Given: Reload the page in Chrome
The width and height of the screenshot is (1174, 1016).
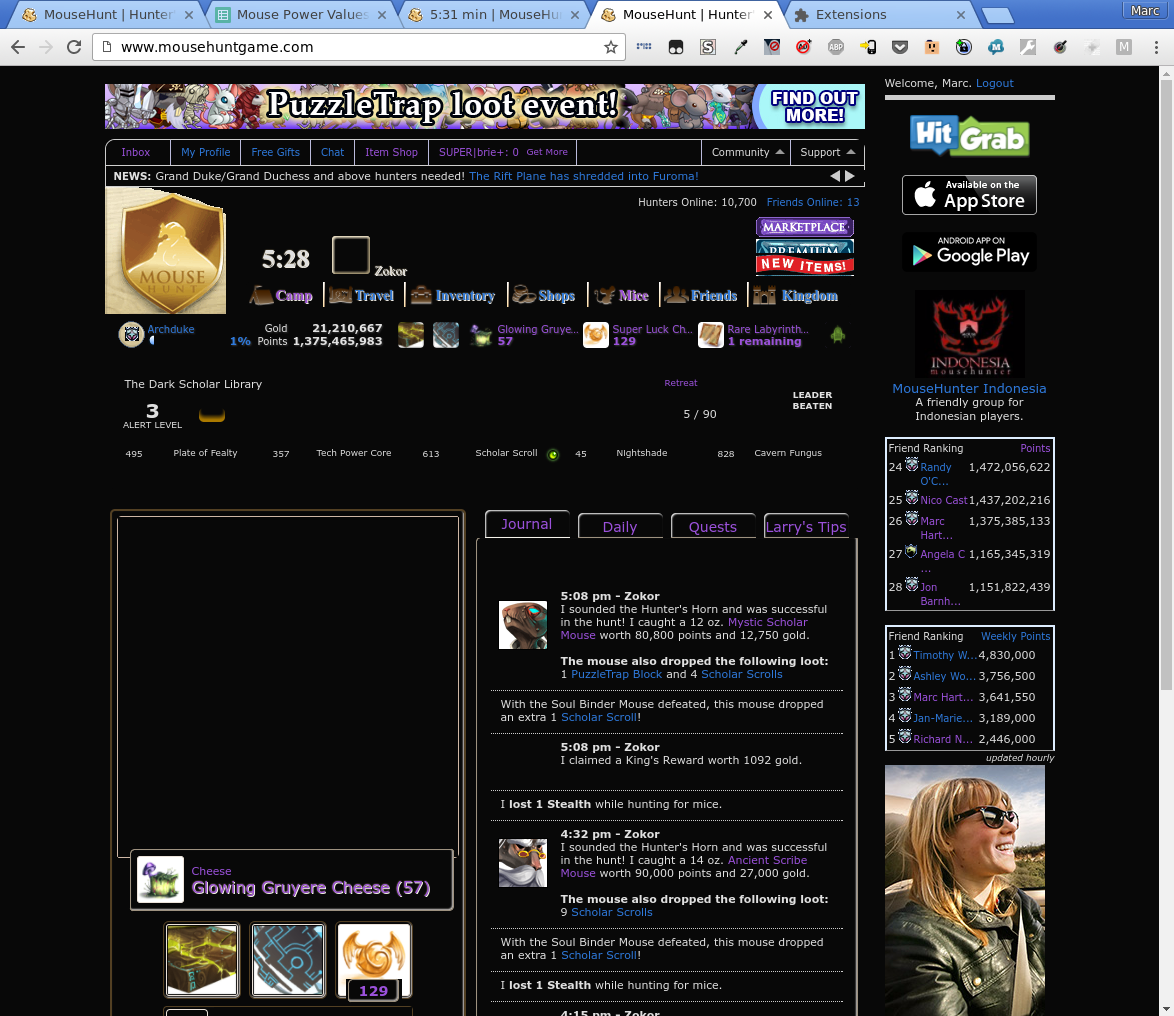Looking at the screenshot, I should pos(73,47).
